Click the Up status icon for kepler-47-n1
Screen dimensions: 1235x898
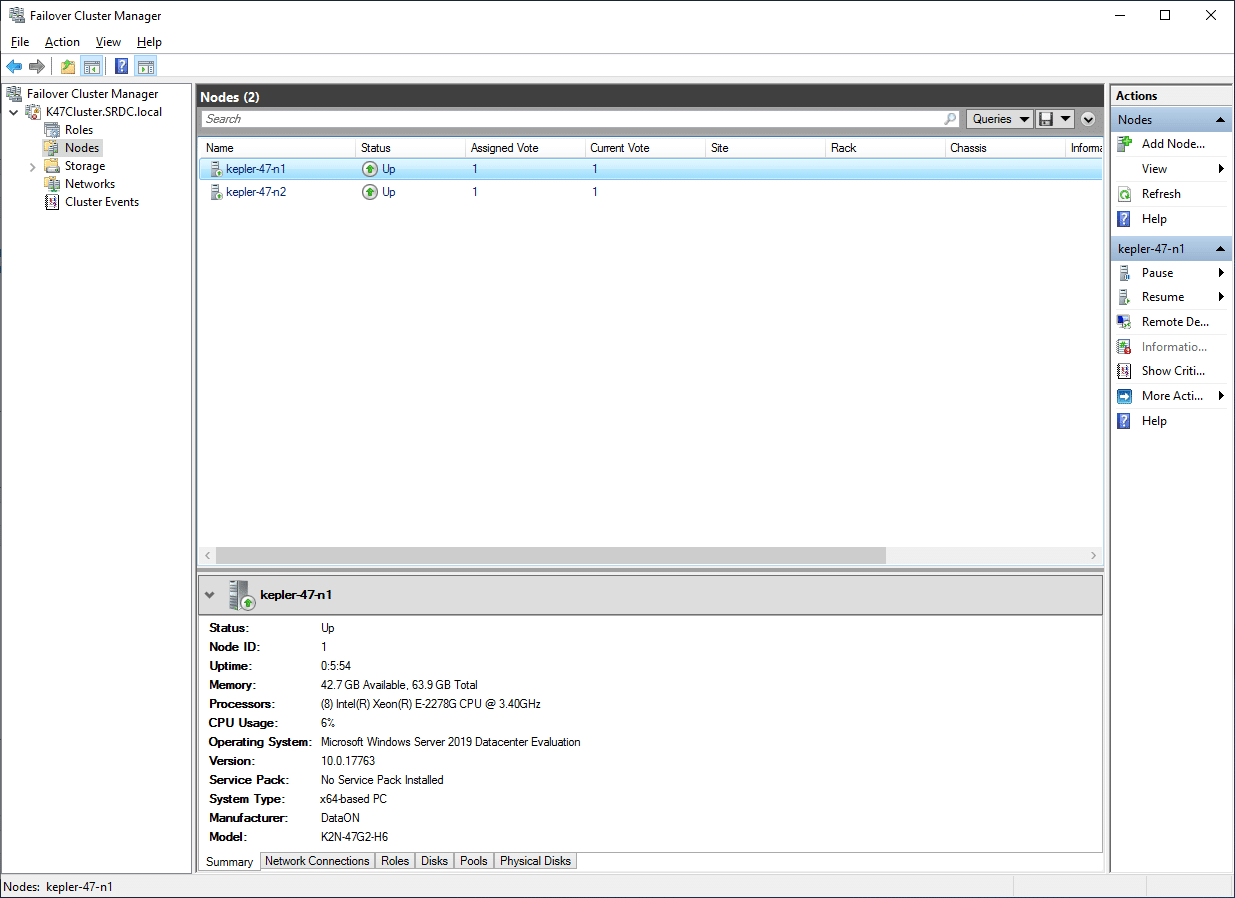click(370, 169)
